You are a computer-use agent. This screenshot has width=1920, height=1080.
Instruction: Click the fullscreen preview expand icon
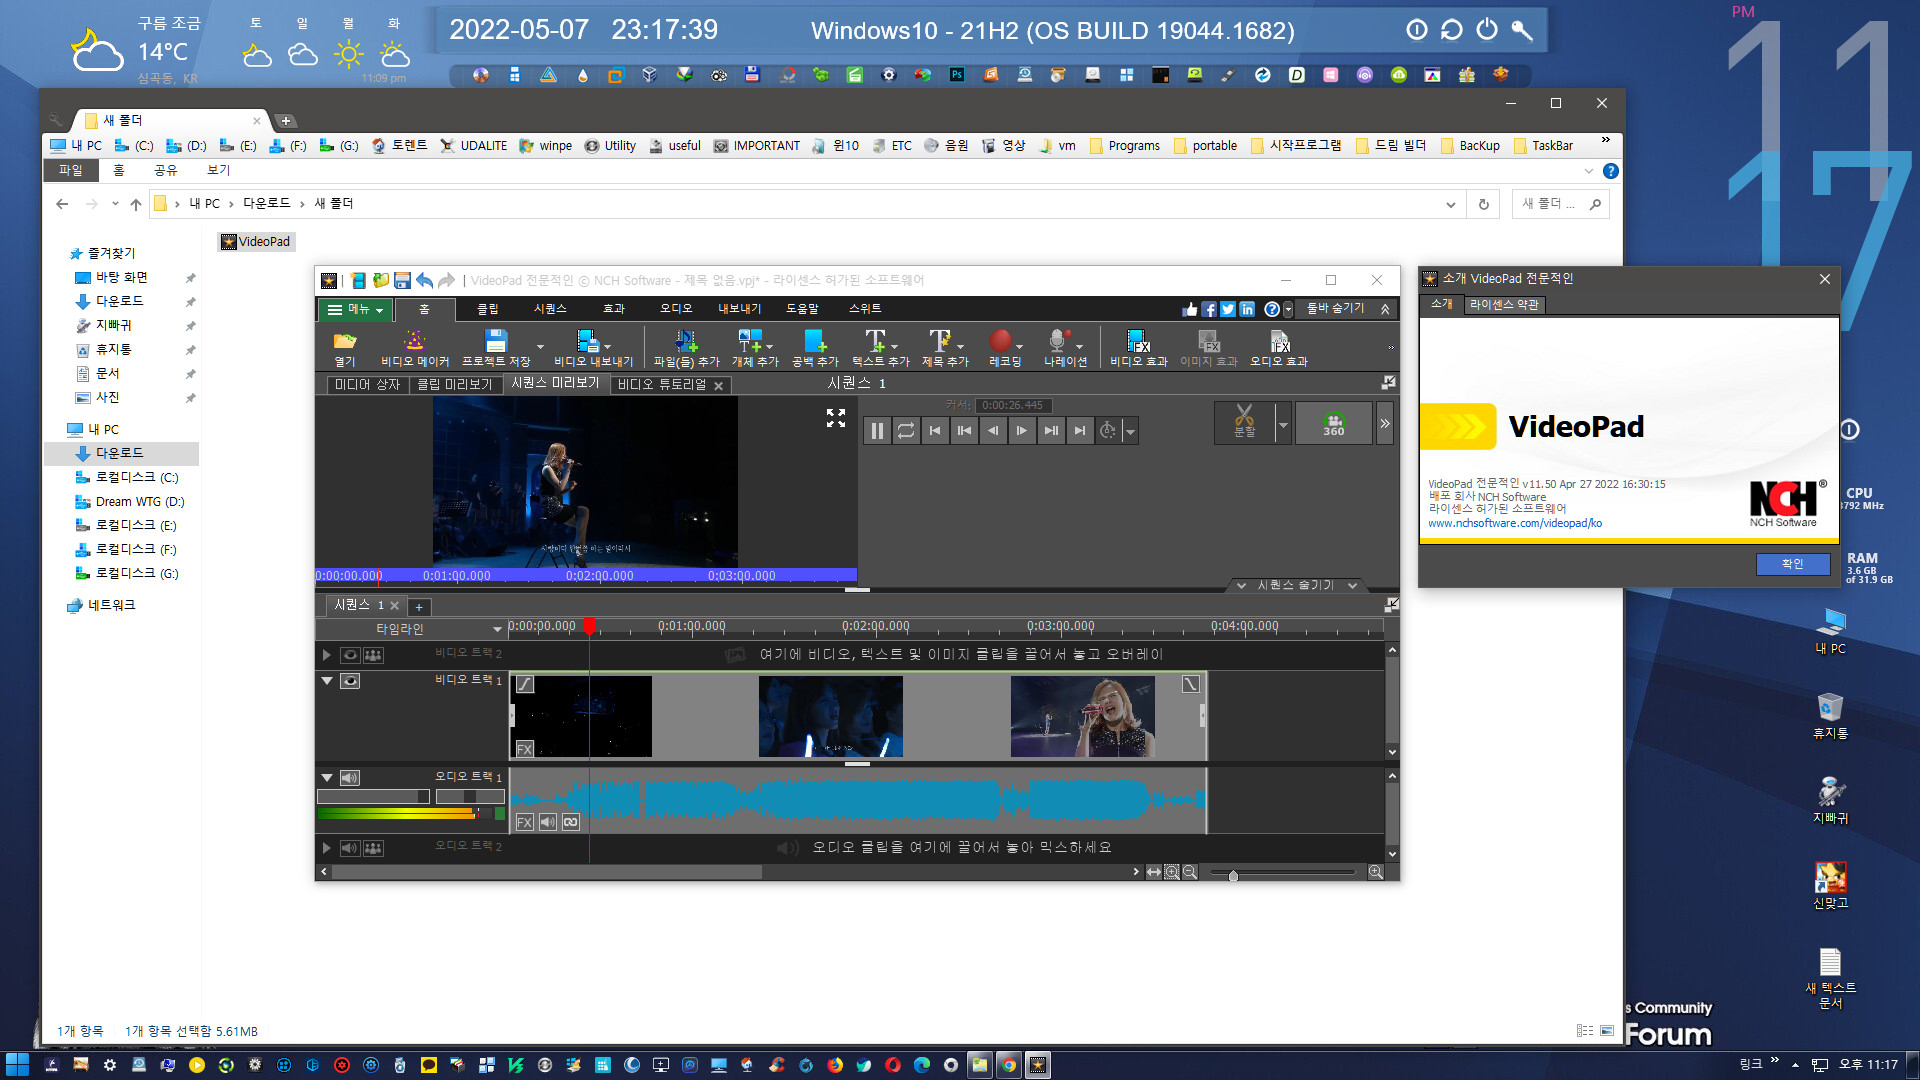coord(836,418)
